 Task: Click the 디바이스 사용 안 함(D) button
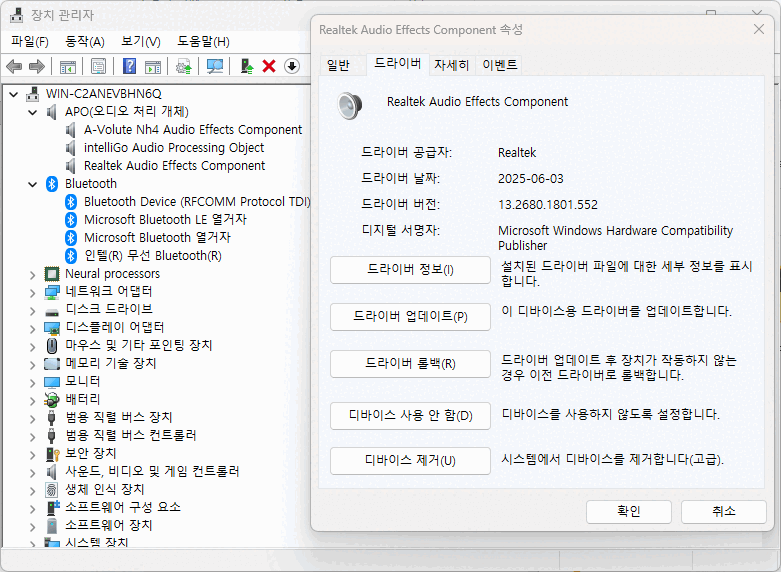[410, 416]
